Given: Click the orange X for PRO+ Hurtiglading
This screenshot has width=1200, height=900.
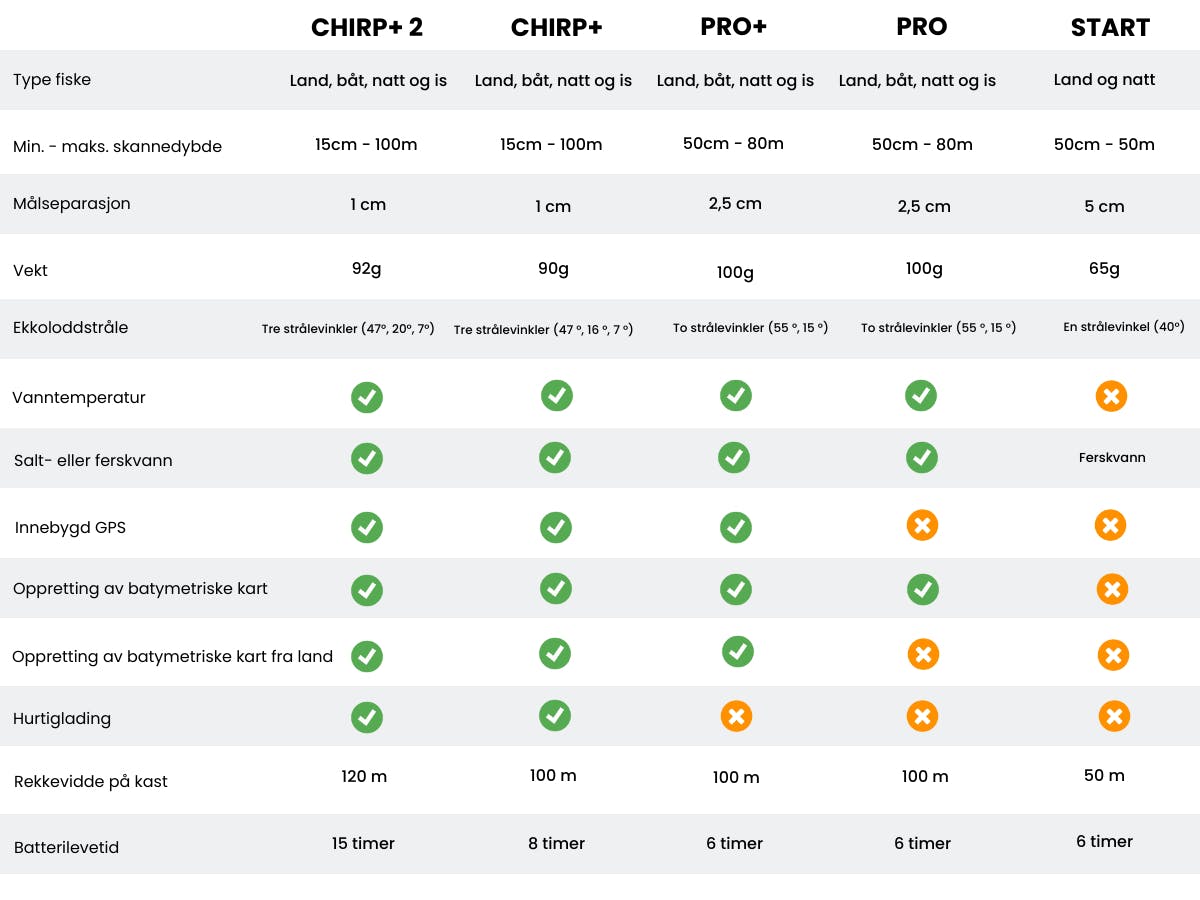Looking at the screenshot, I should tap(737, 716).
